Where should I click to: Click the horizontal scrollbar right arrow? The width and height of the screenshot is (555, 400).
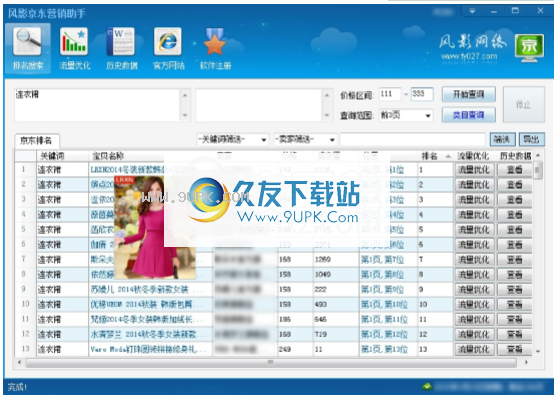pos(526,362)
